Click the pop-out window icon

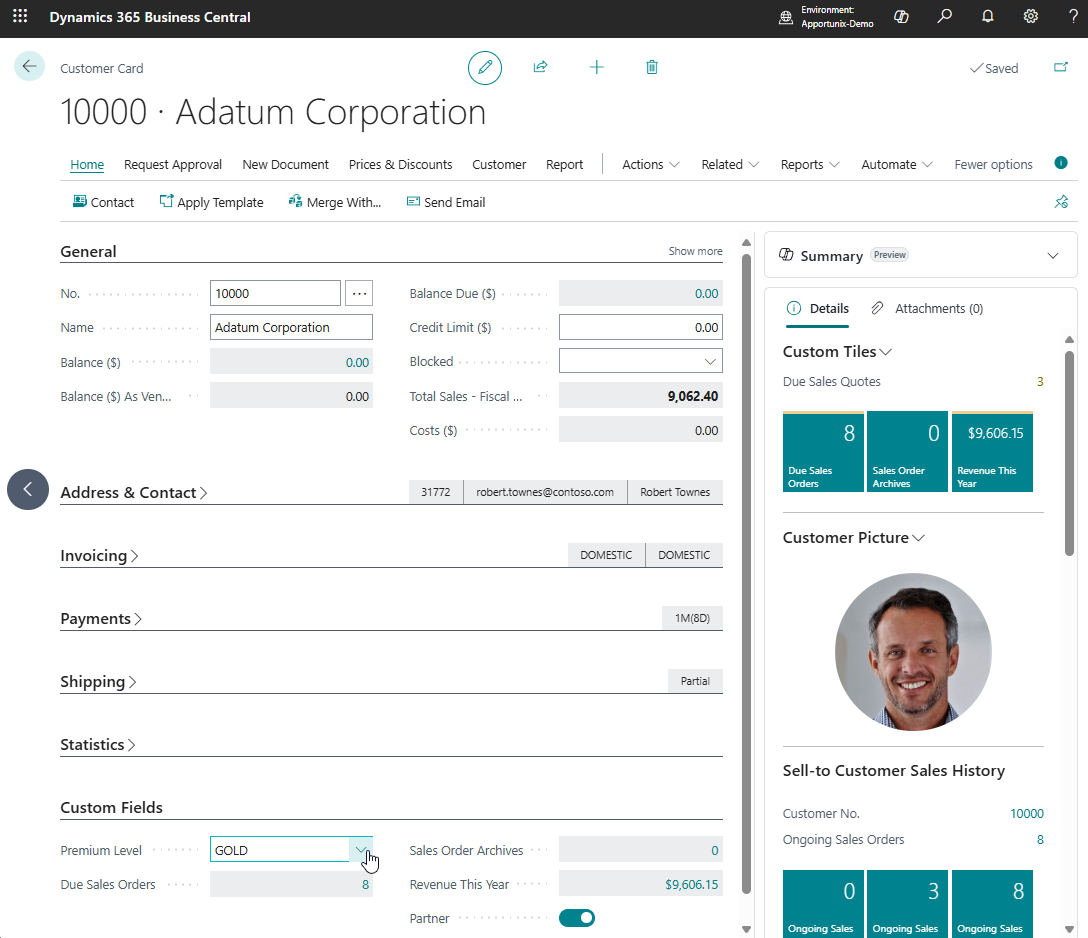(1061, 68)
